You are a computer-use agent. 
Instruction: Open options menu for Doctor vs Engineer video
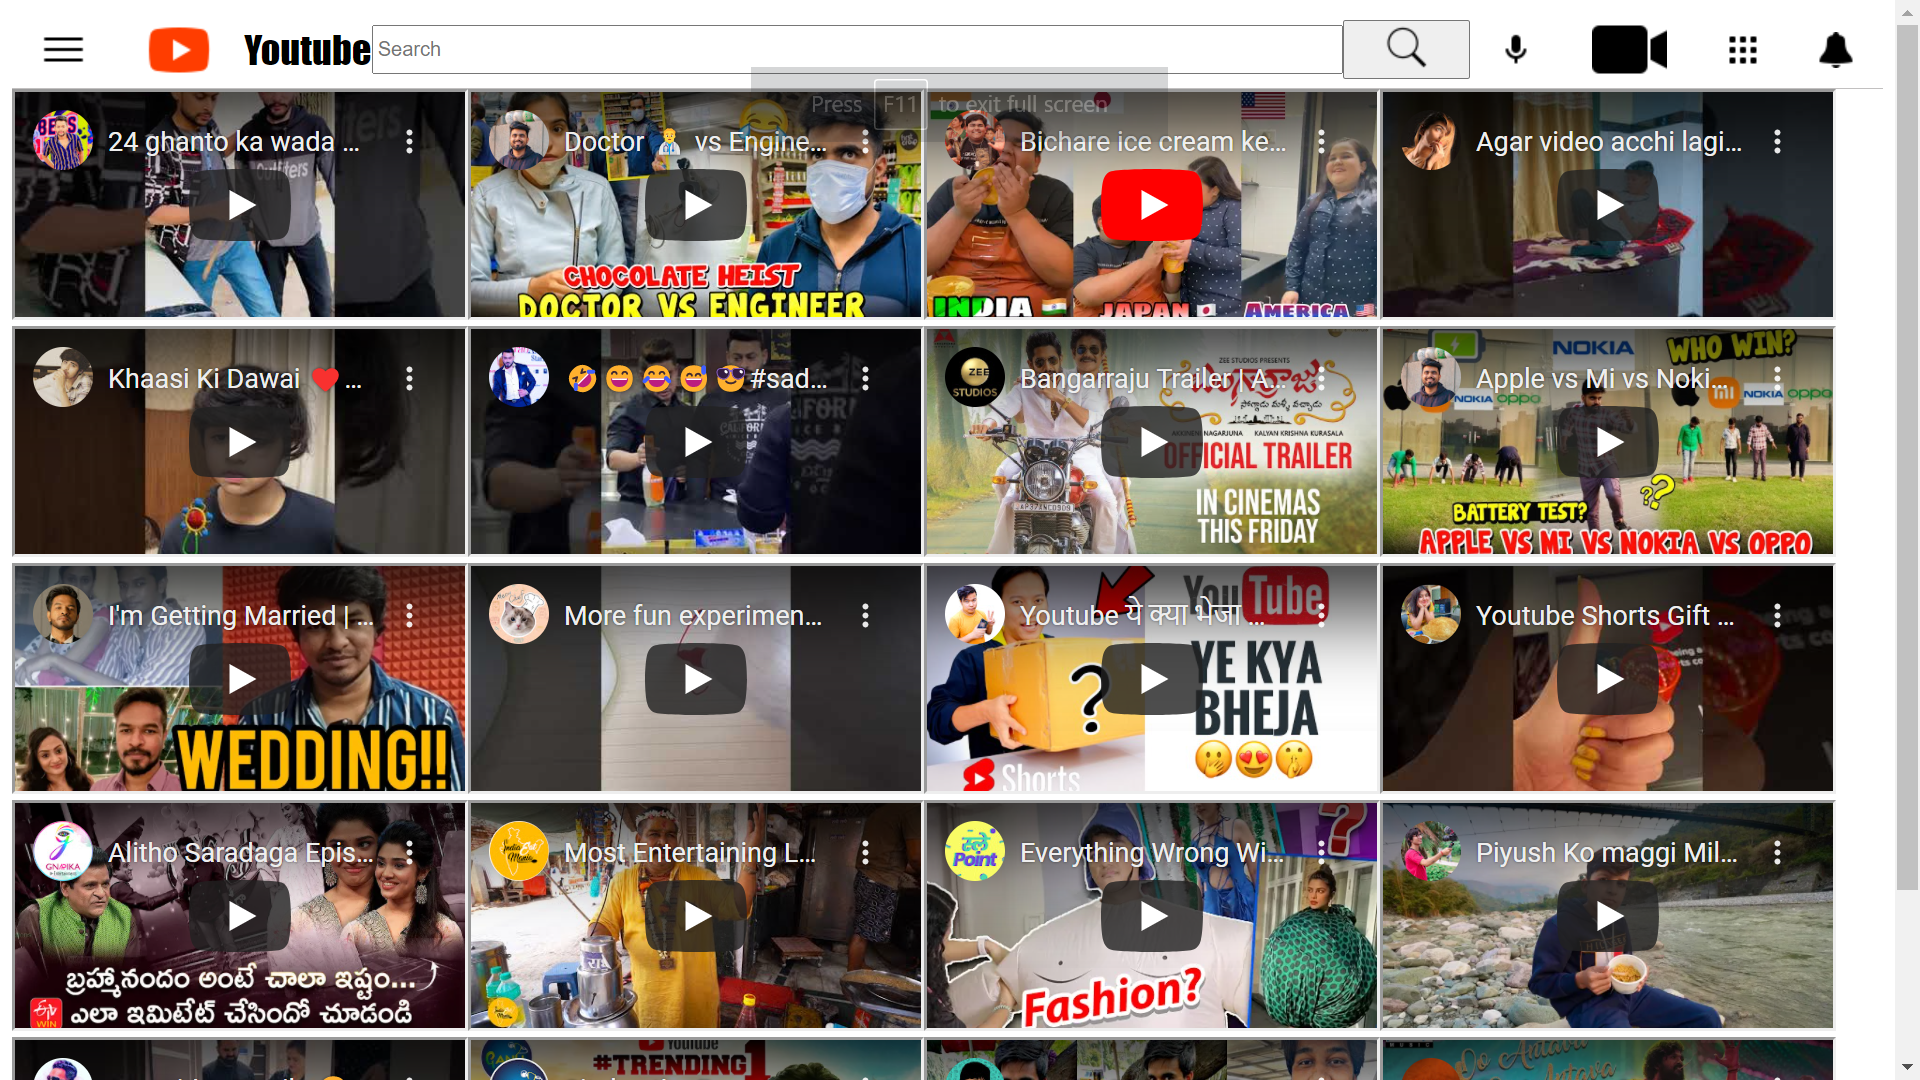pyautogui.click(x=865, y=142)
